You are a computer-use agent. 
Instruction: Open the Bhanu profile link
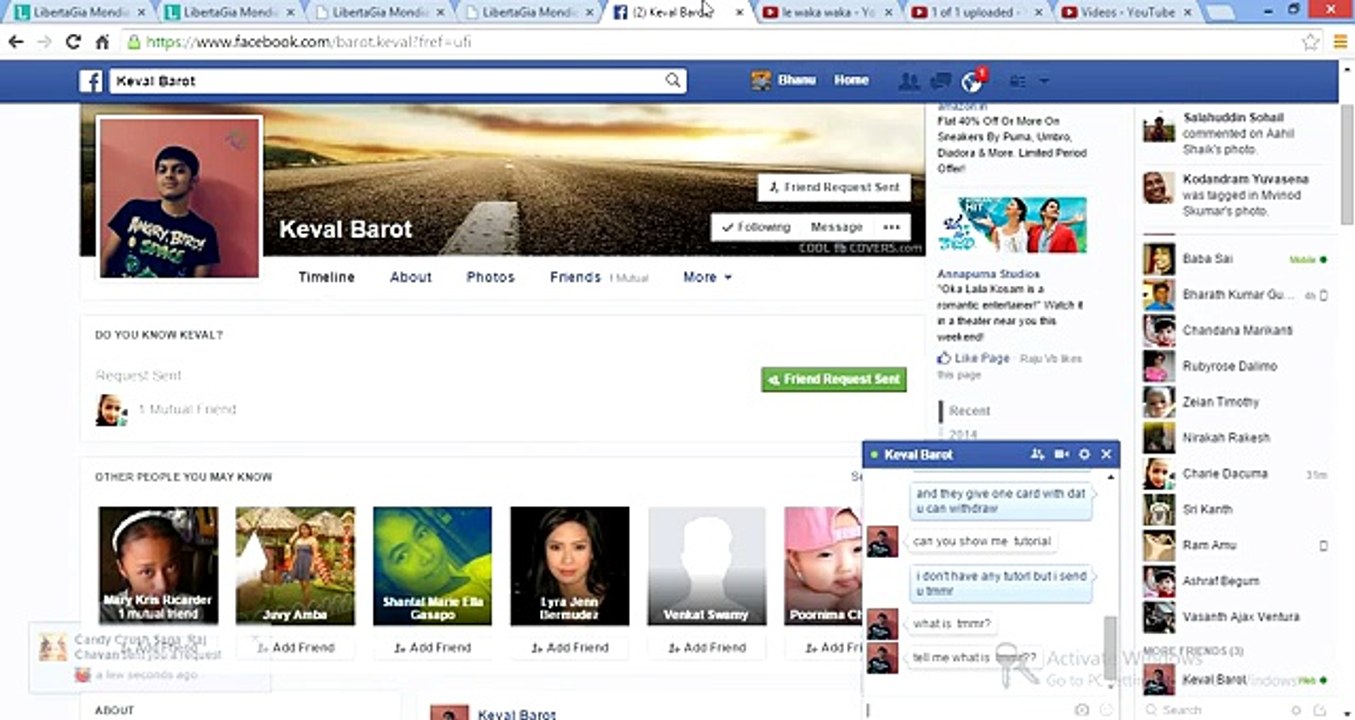797,80
